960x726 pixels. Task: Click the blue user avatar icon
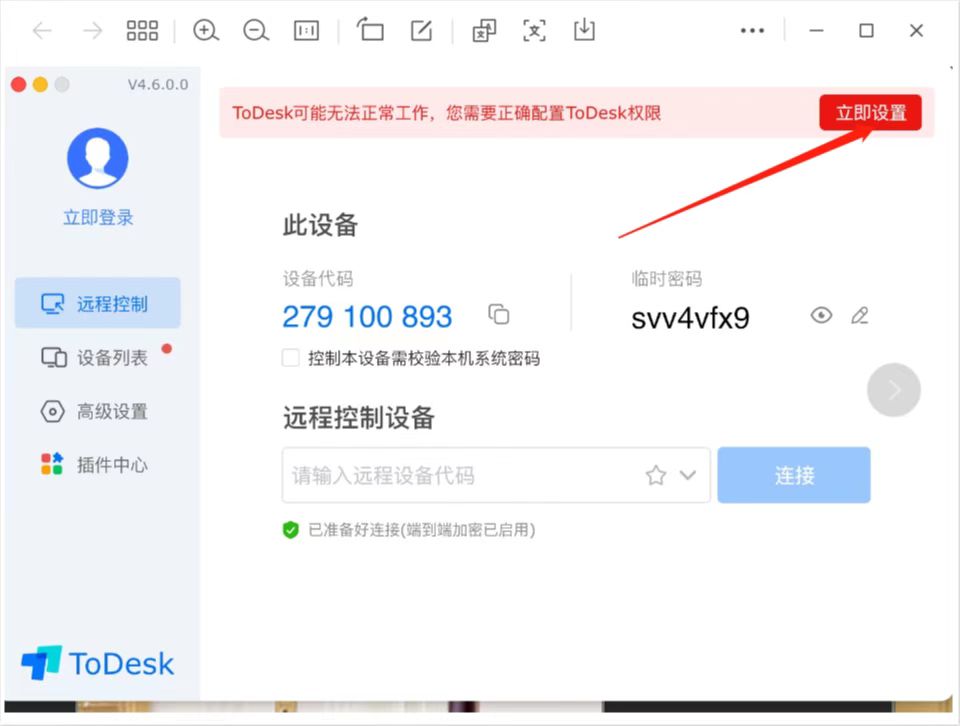tap(97, 158)
